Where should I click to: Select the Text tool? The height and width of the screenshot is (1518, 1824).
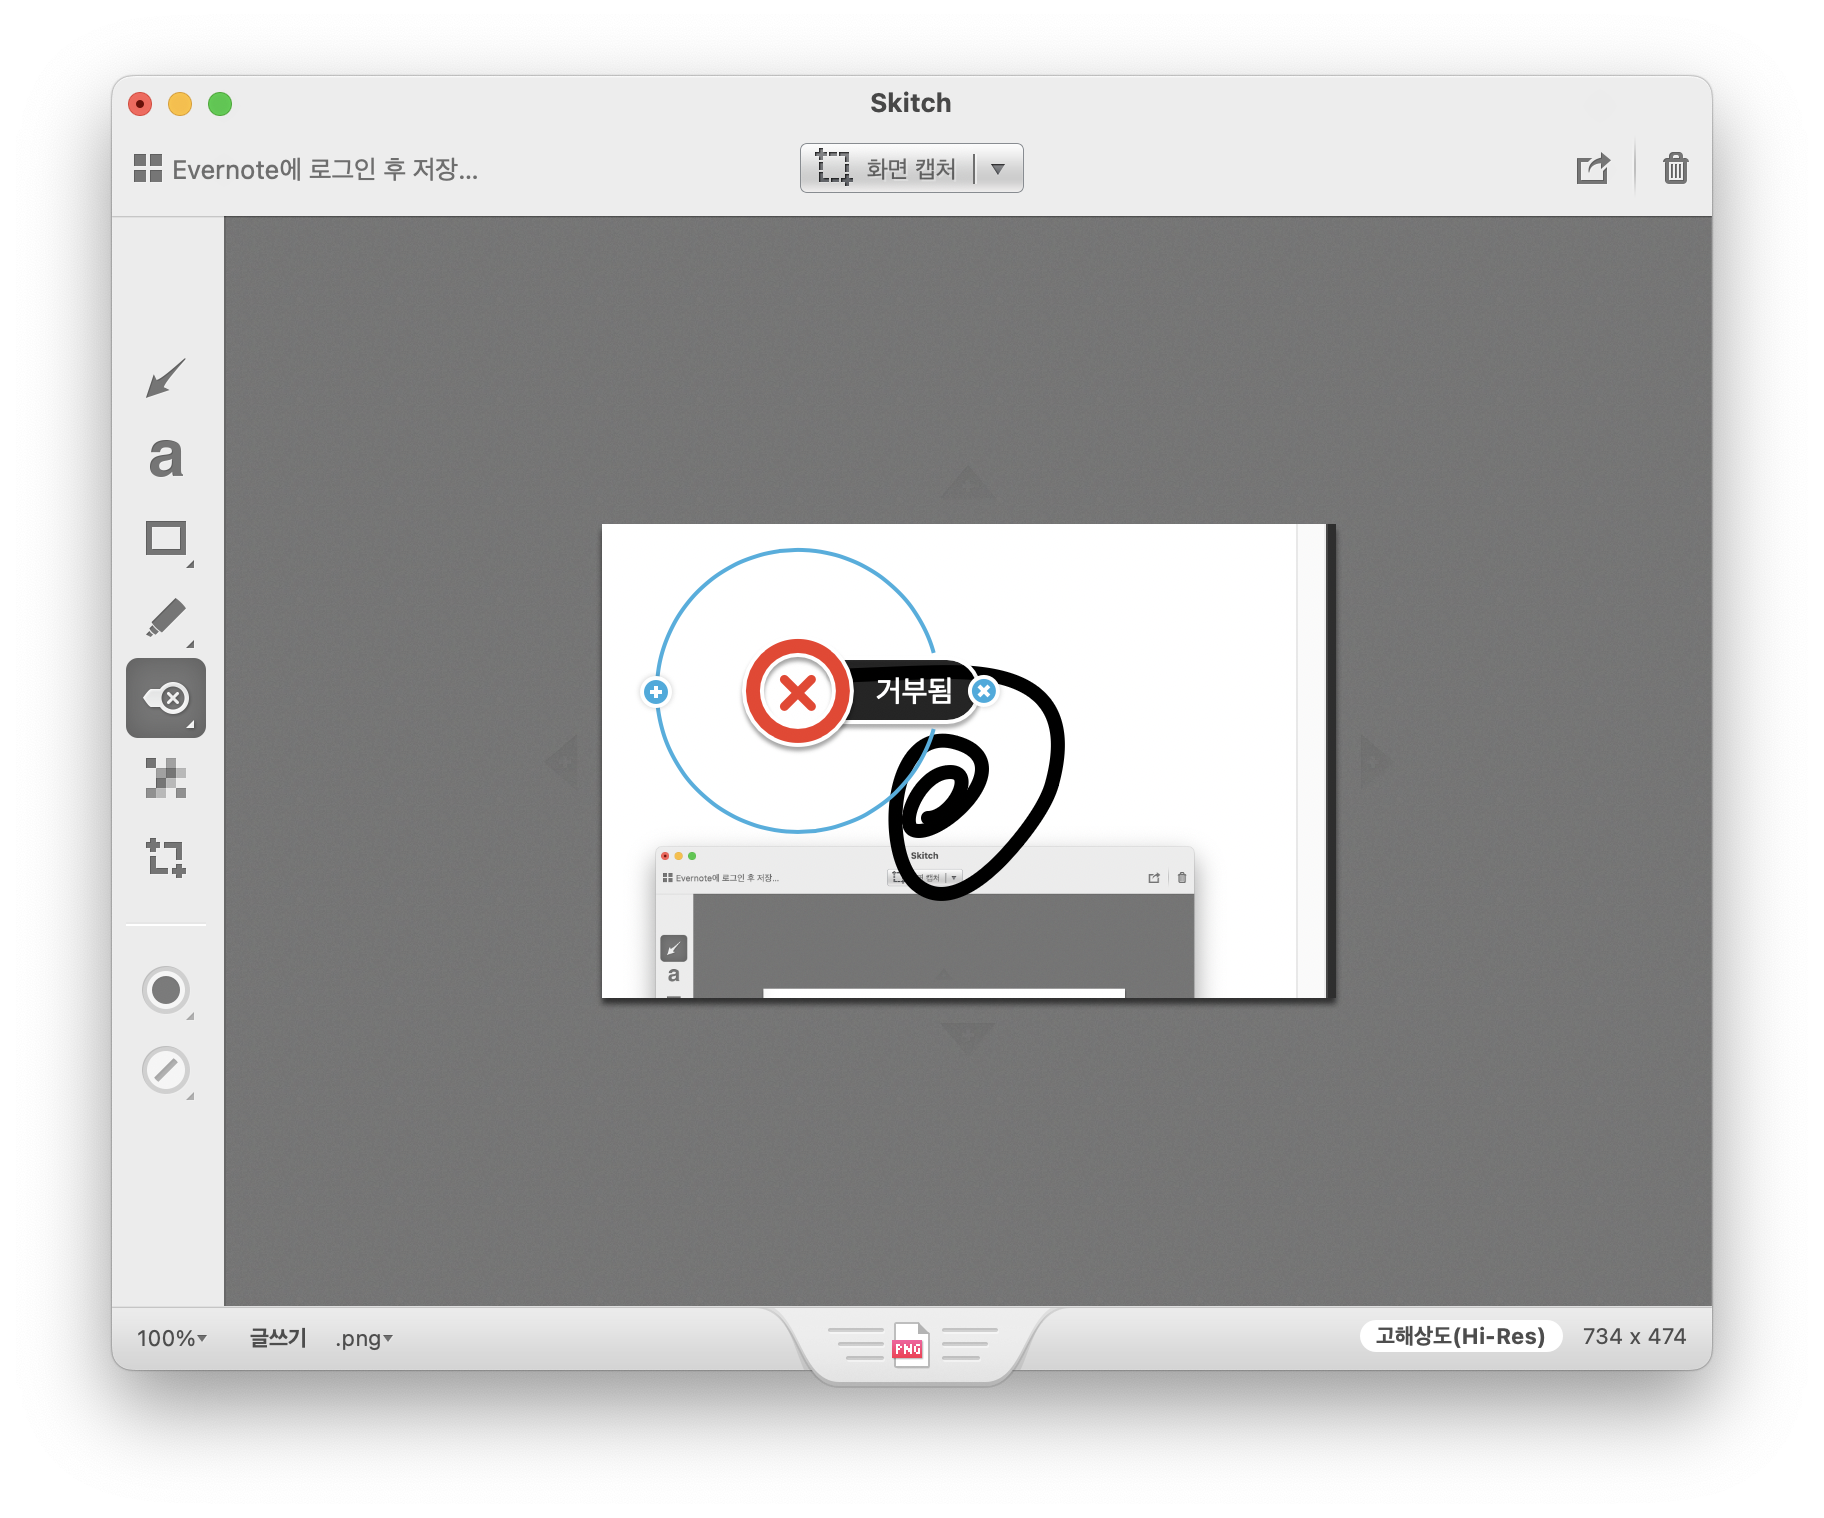point(166,458)
